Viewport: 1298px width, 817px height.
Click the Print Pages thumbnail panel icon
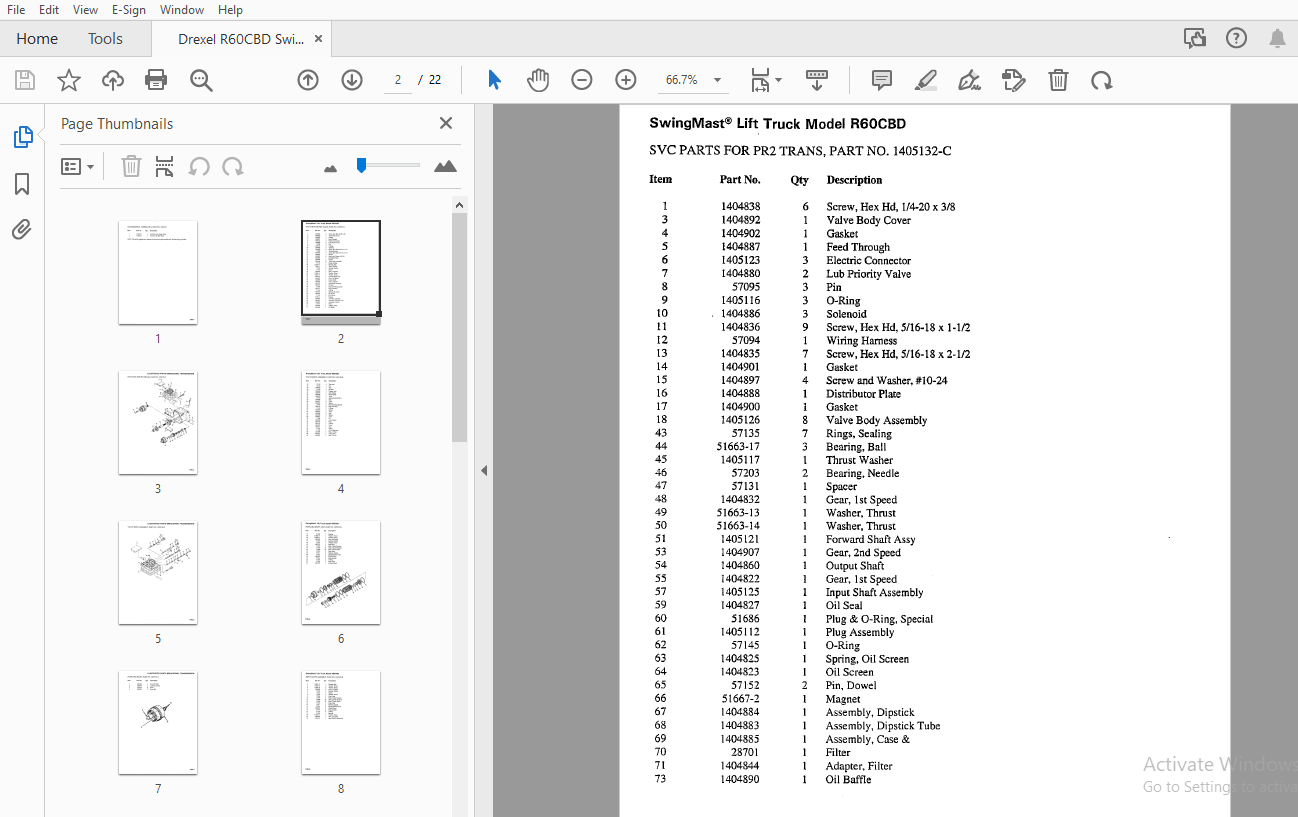click(x=164, y=166)
